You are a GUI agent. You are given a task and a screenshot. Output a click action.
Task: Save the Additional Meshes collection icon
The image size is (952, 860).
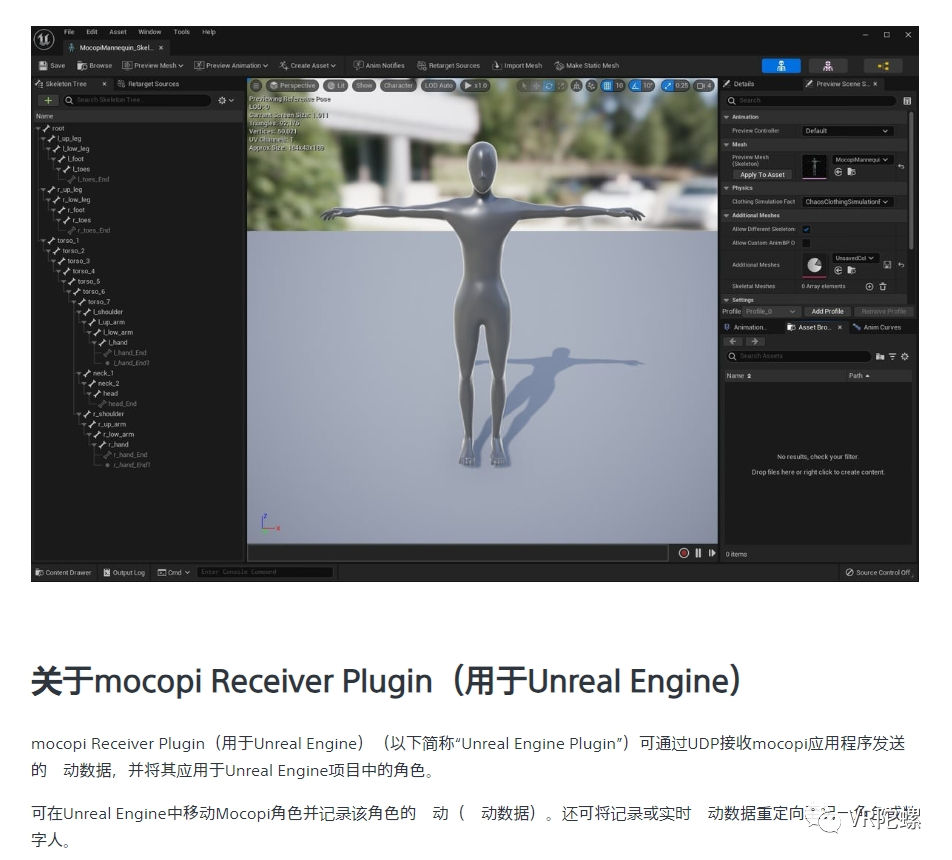click(887, 265)
